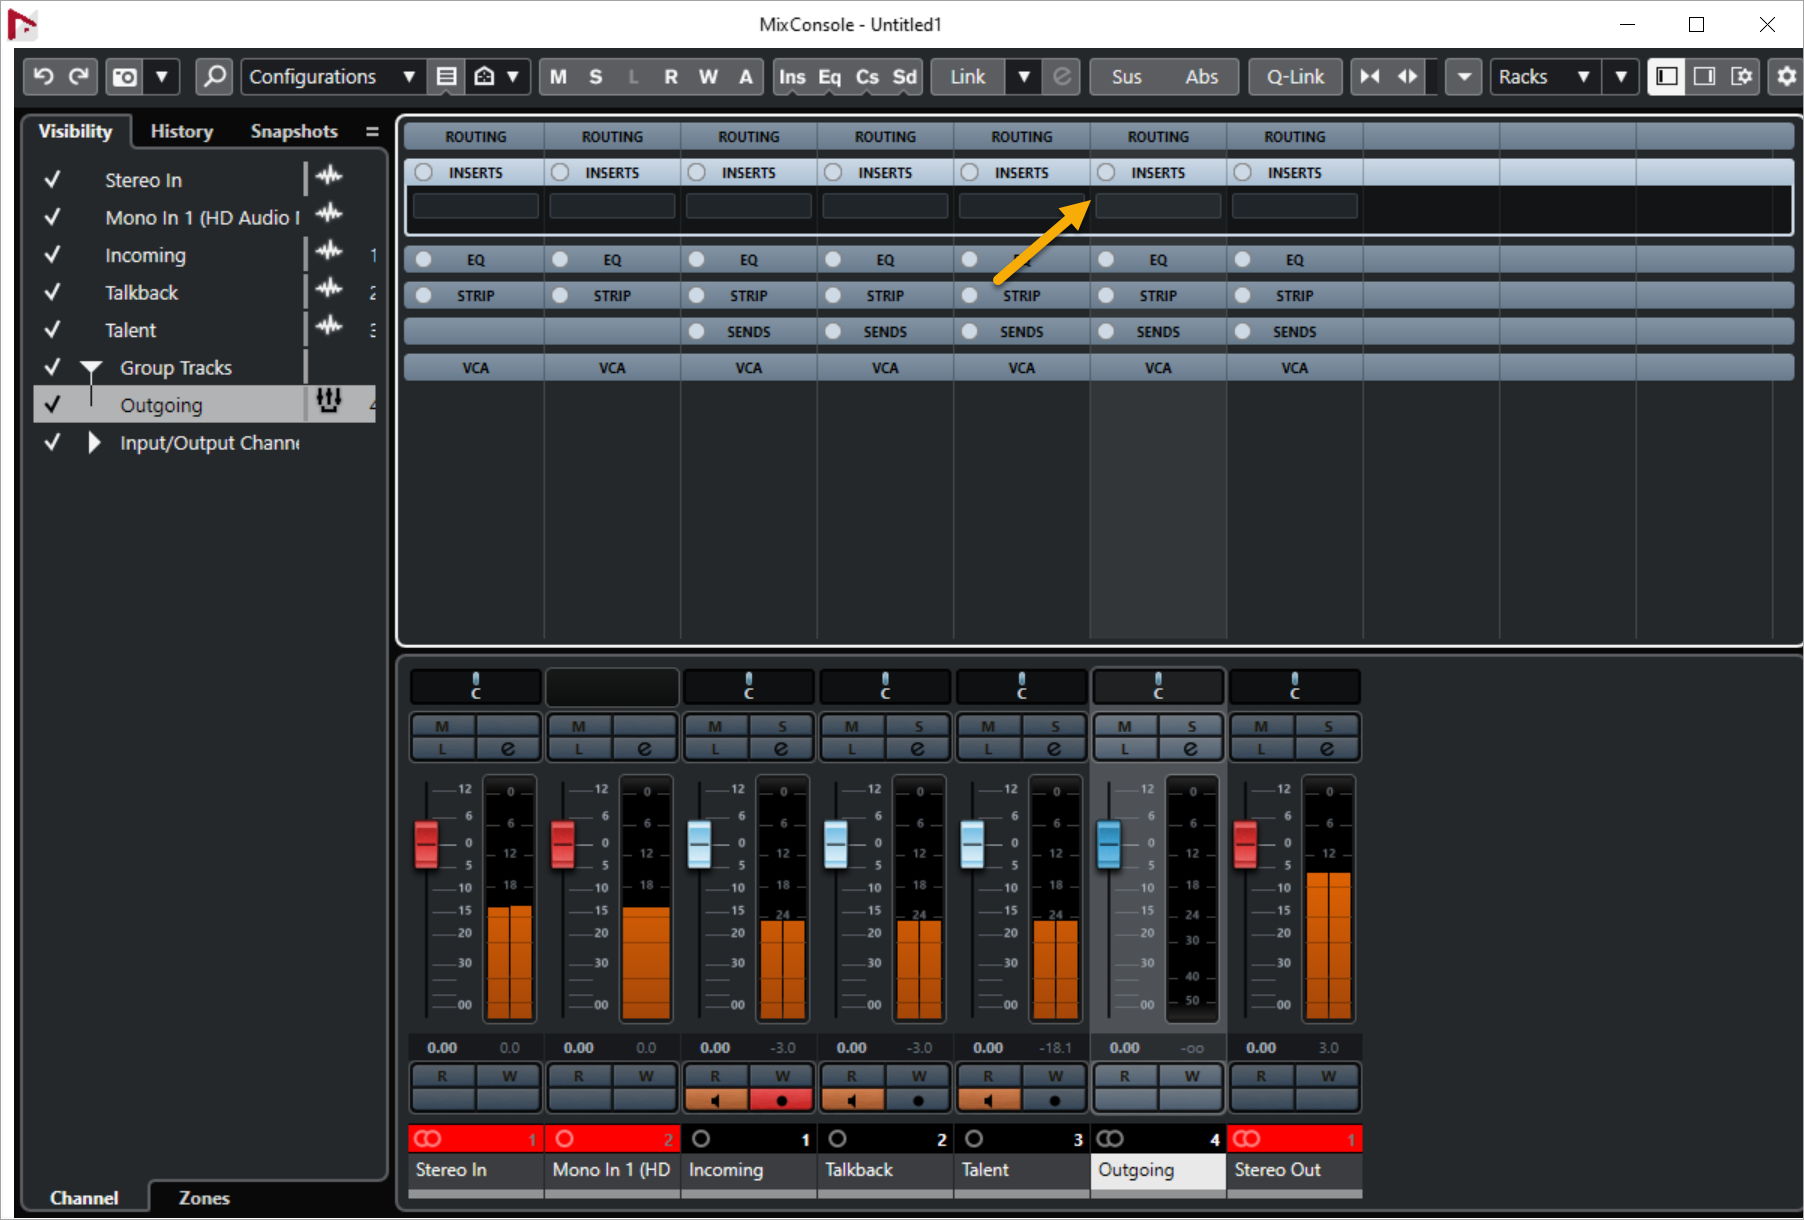The height and width of the screenshot is (1220, 1804).
Task: Click the Undo arrow in the toolbar
Action: click(44, 77)
